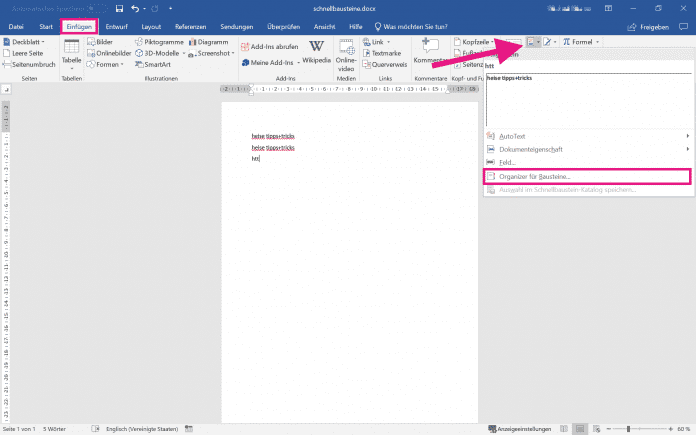The height and width of the screenshot is (435, 696).
Task: Click the save icon in title bar
Action: point(120,8)
